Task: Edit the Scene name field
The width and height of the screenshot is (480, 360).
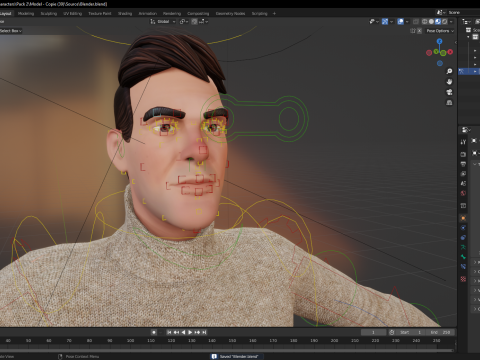Action: 463,12
